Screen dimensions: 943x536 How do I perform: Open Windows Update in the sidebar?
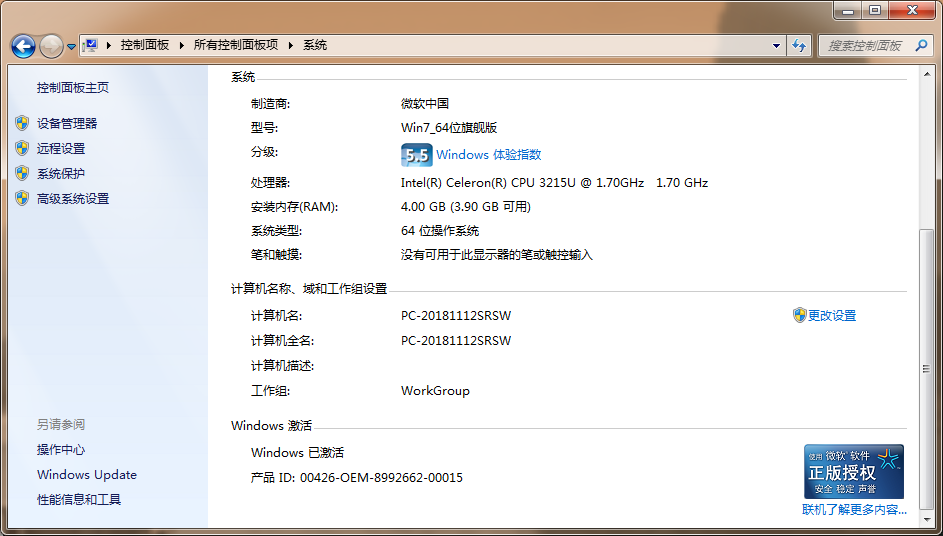(x=87, y=475)
